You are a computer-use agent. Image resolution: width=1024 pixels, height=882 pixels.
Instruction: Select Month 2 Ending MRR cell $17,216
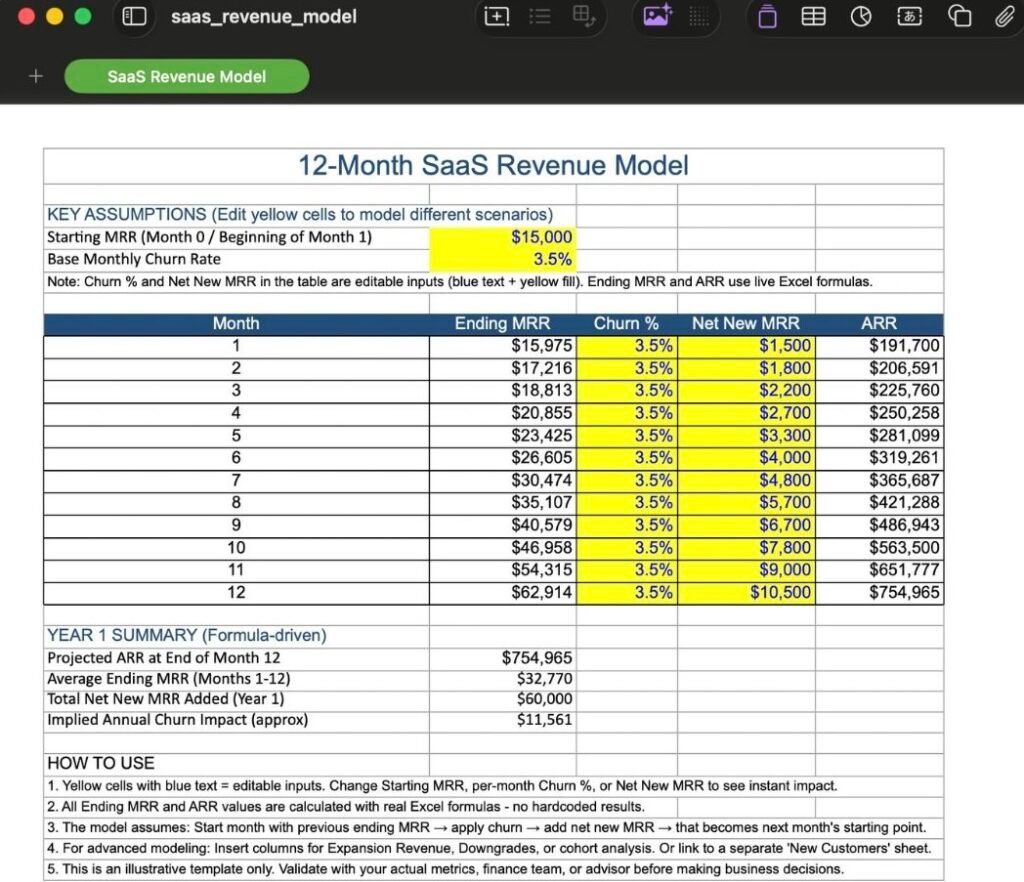(503, 369)
